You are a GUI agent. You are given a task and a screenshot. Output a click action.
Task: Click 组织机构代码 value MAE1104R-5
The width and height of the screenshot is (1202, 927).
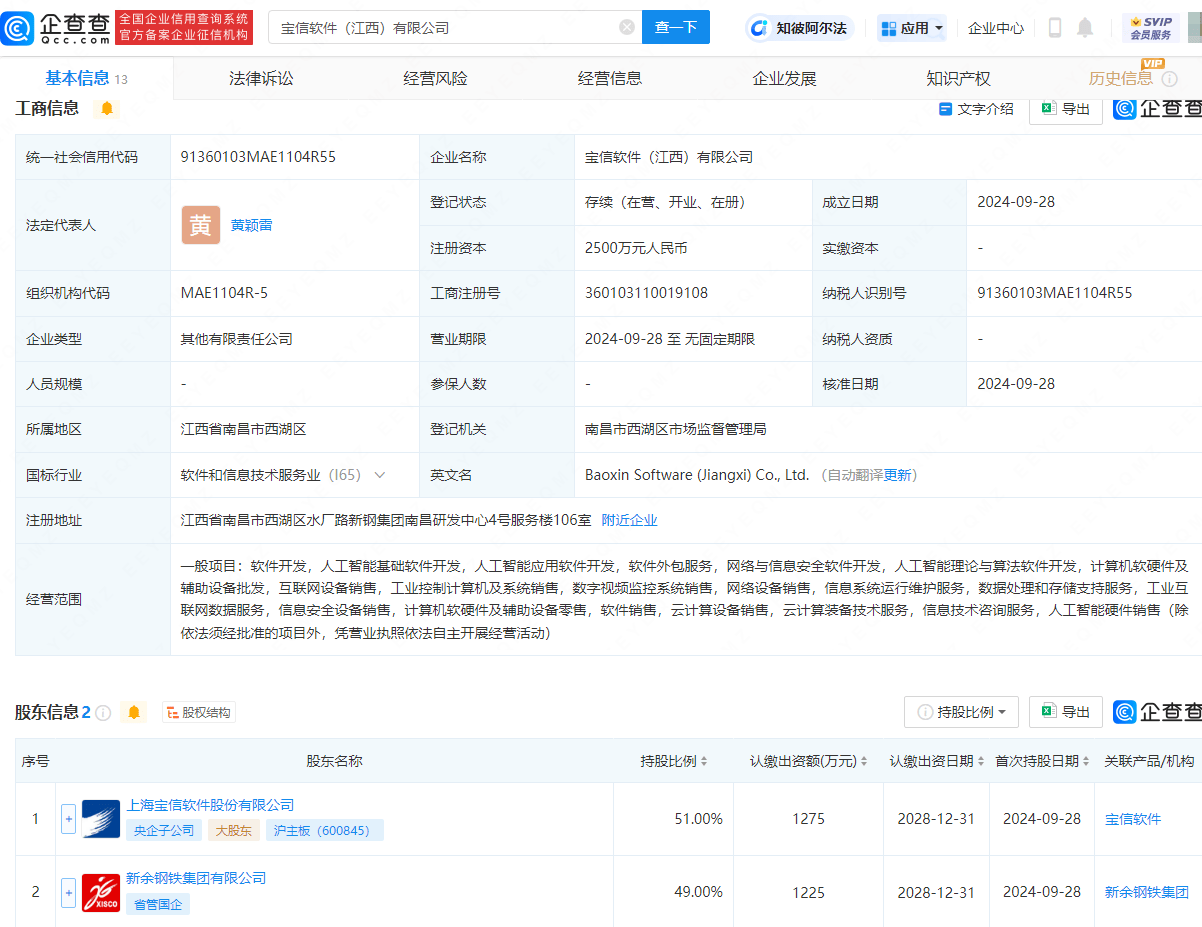pos(224,293)
